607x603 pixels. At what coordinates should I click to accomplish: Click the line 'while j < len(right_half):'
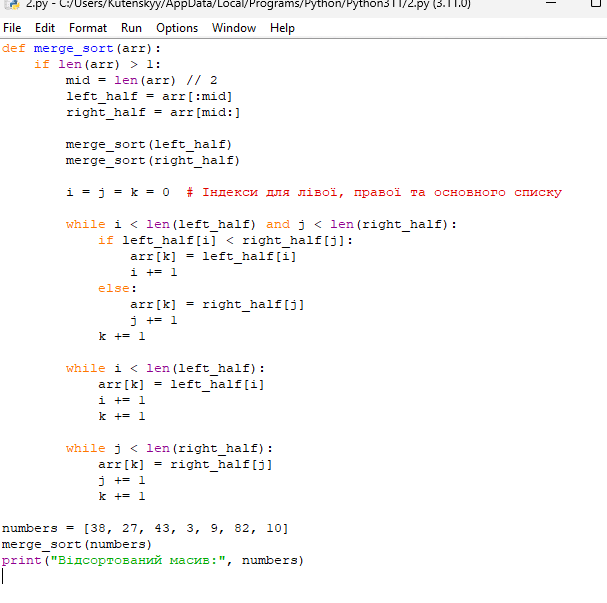tap(169, 449)
